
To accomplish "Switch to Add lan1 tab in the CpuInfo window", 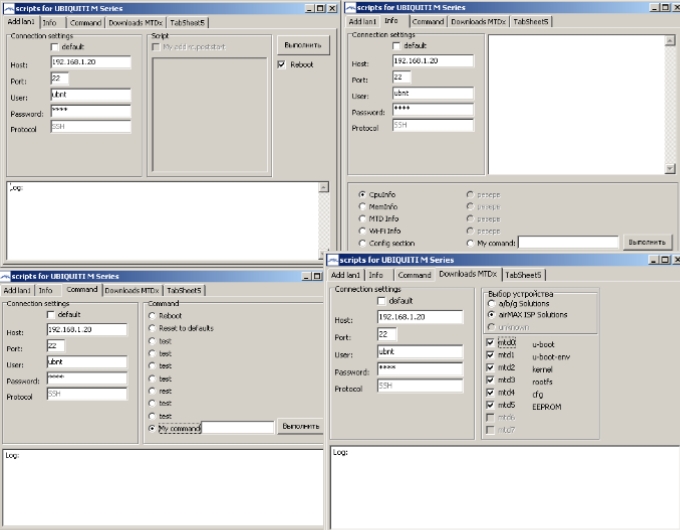I will 362,21.
